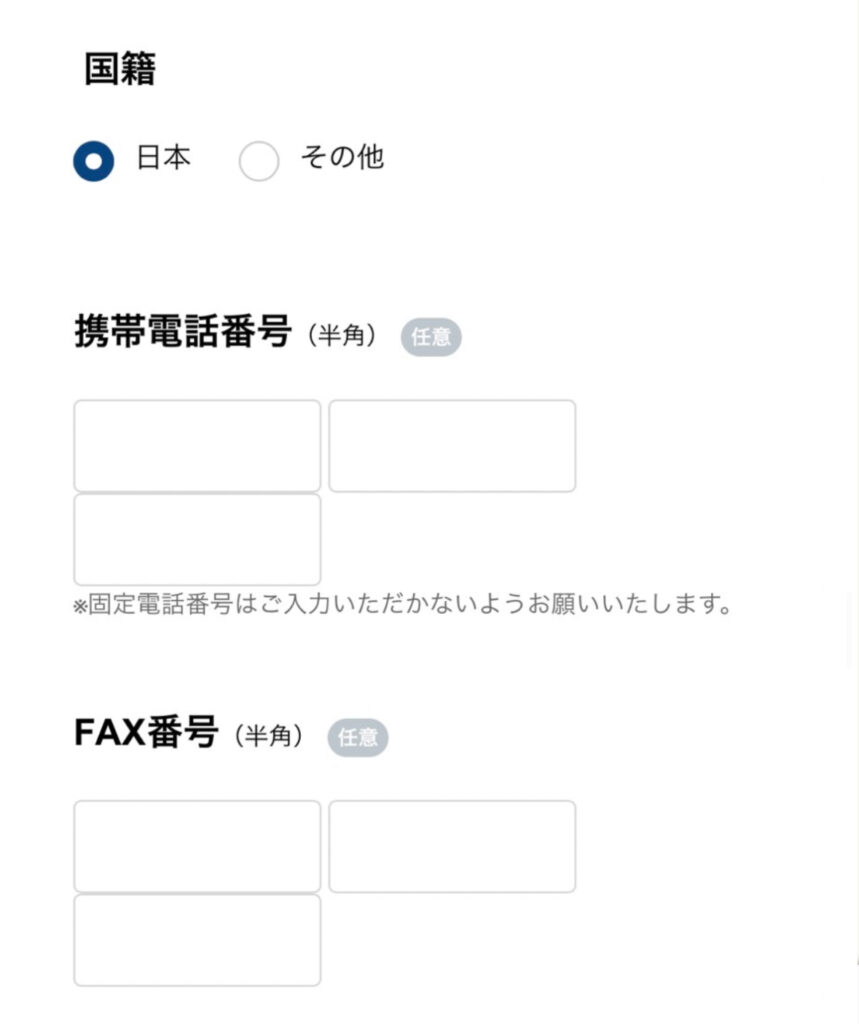Click the 任意 badge beside 携帯電話番号
The image size is (859, 1024).
click(431, 337)
